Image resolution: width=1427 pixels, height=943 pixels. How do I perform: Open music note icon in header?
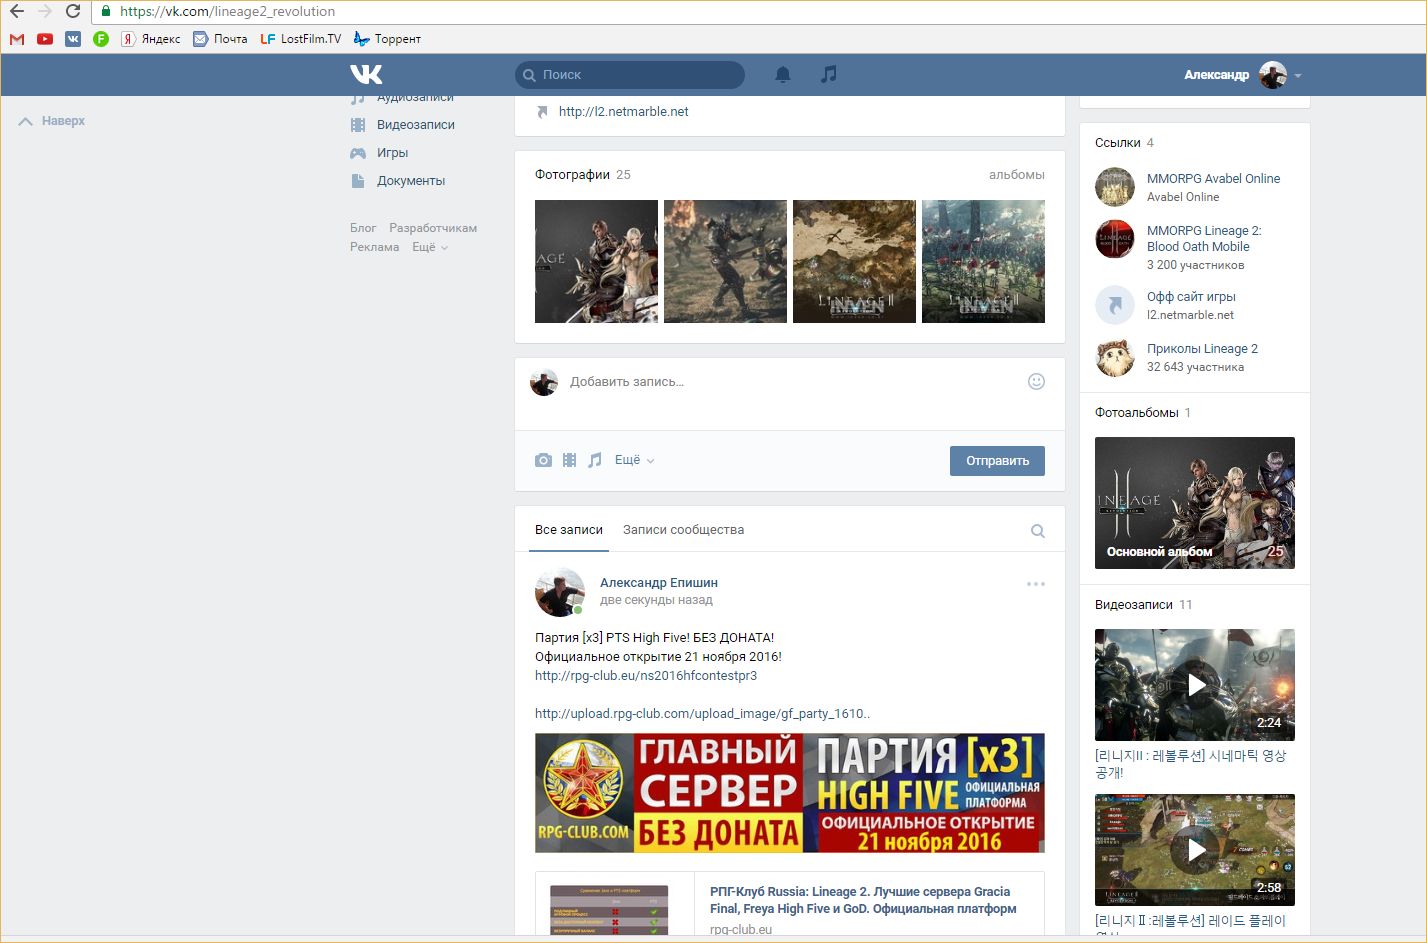pyautogui.click(x=828, y=74)
